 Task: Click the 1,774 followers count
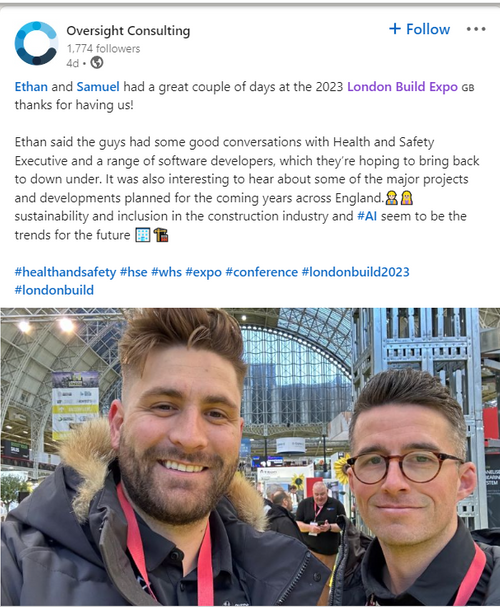103,48
